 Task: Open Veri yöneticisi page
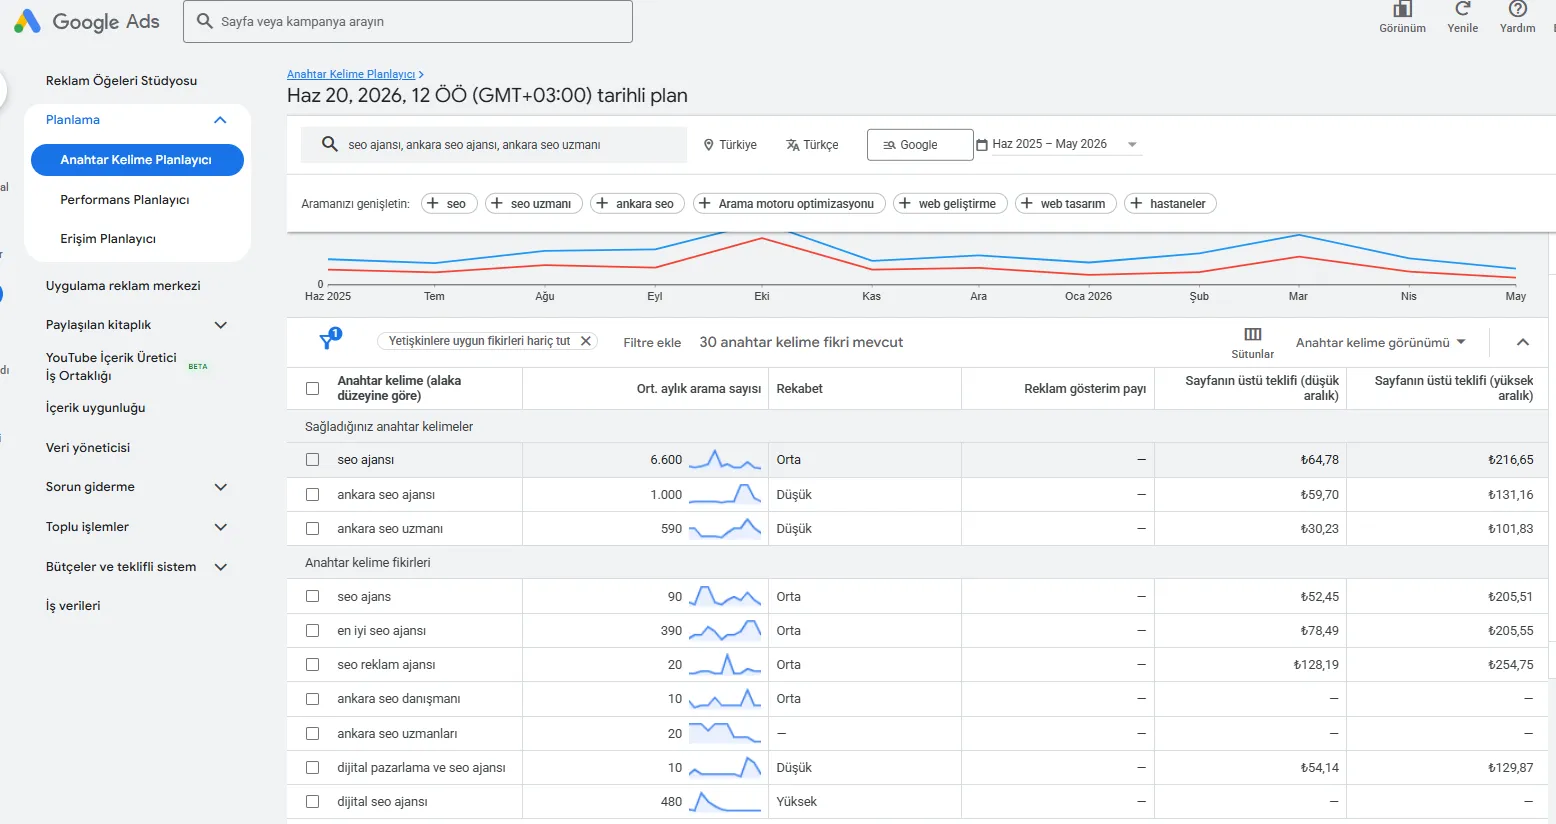[88, 448]
